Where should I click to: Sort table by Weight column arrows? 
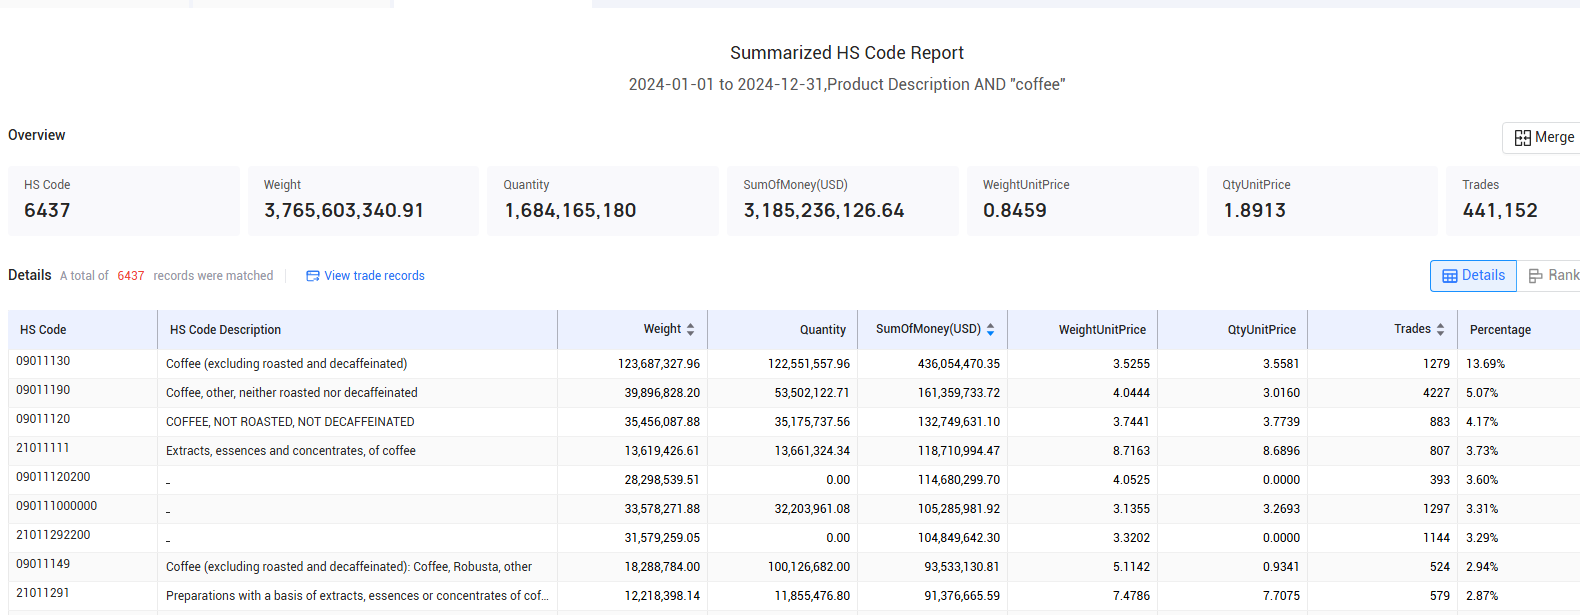(690, 329)
